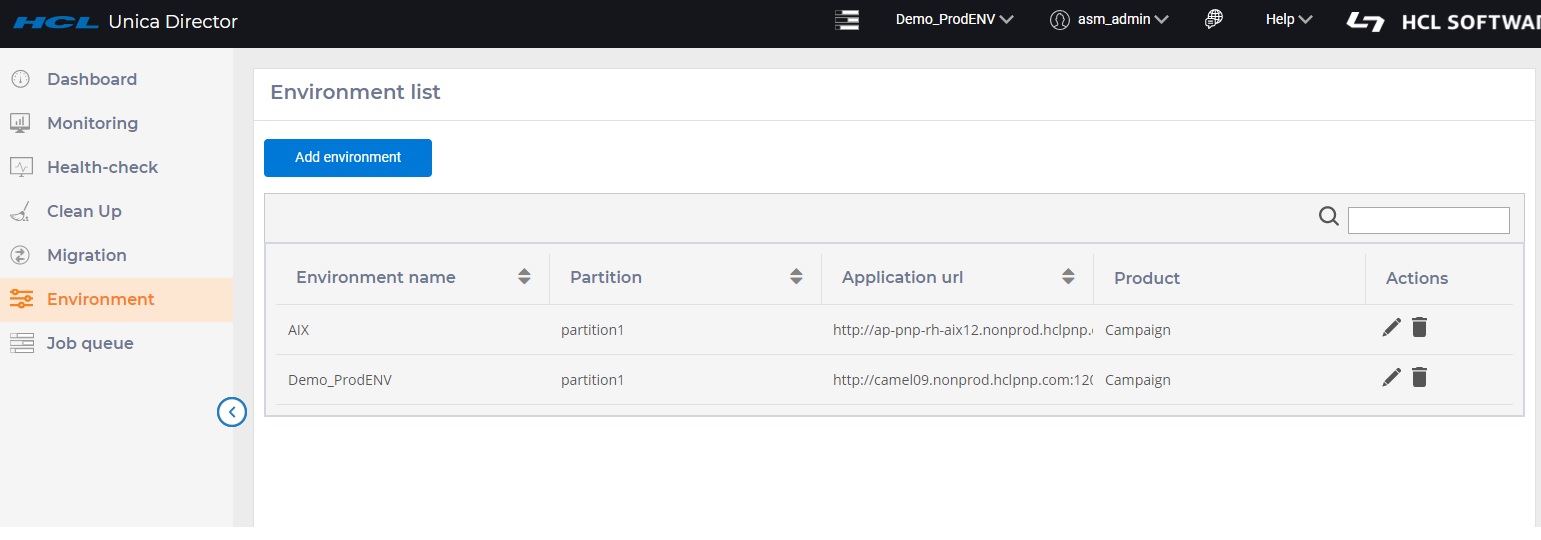Image resolution: width=1541 pixels, height=540 pixels.
Task: Edit the AIX environment with pencil icon
Action: 1391,328
